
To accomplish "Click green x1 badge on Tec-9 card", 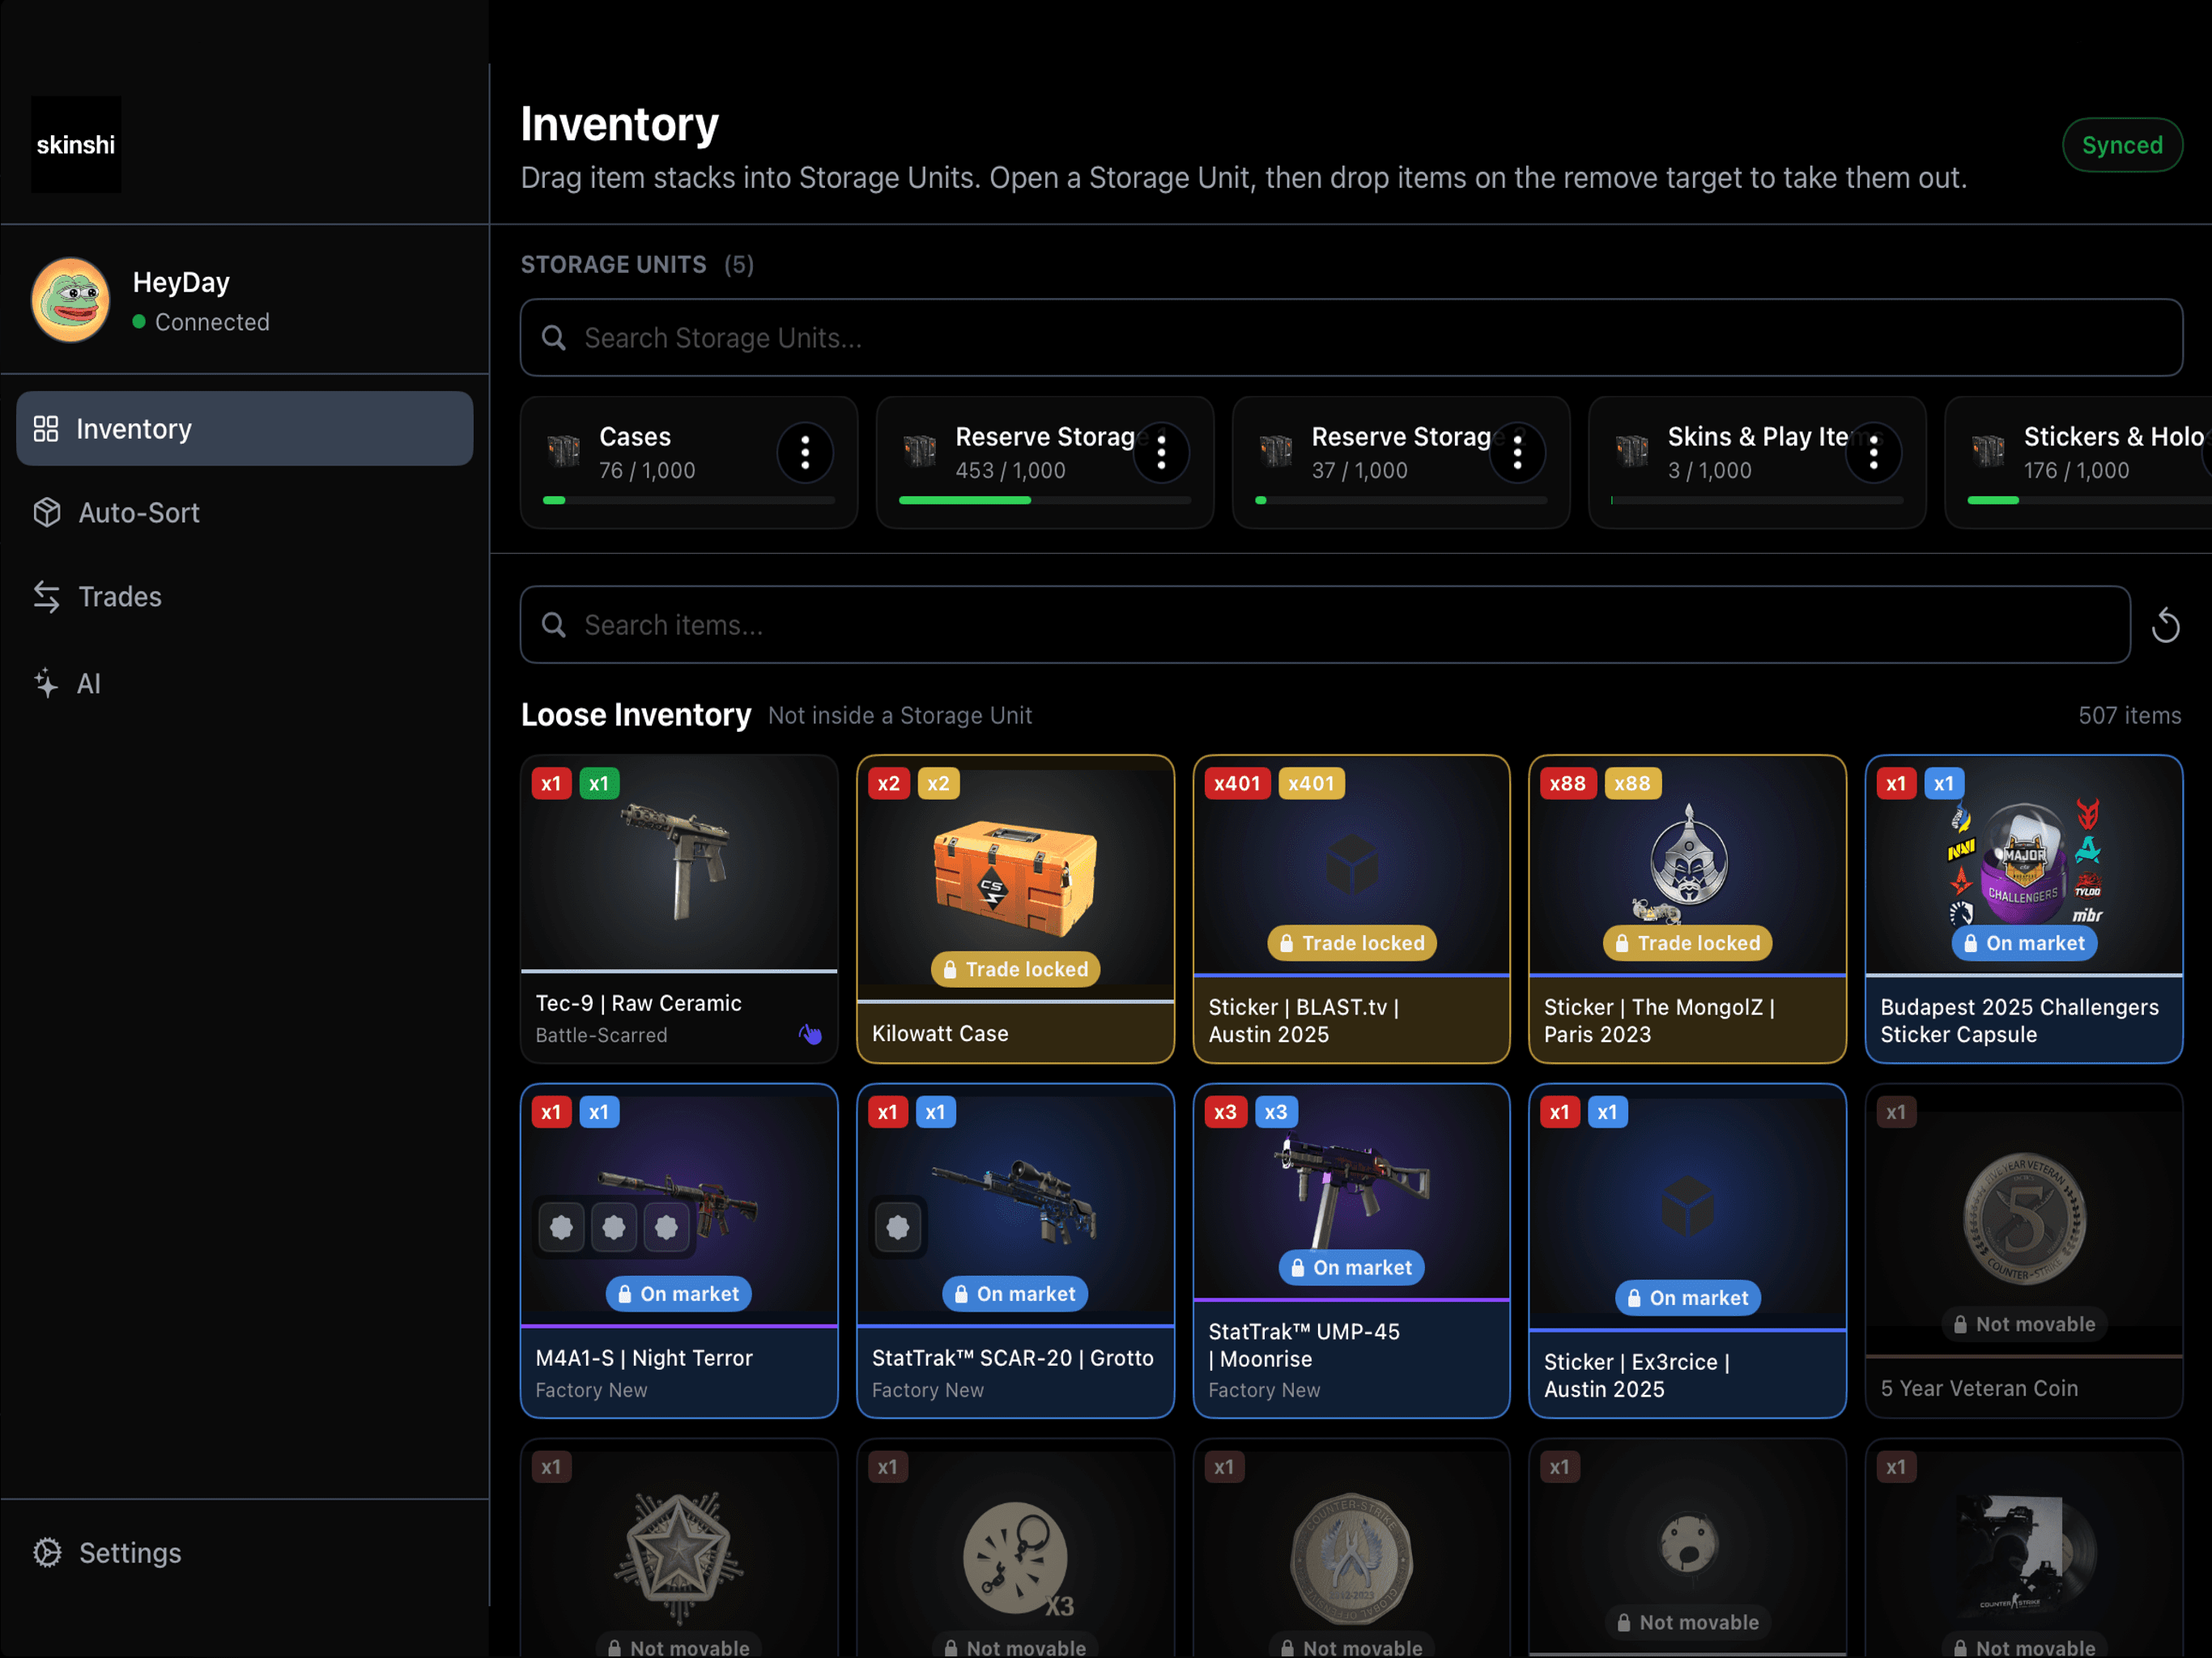I will 599,784.
